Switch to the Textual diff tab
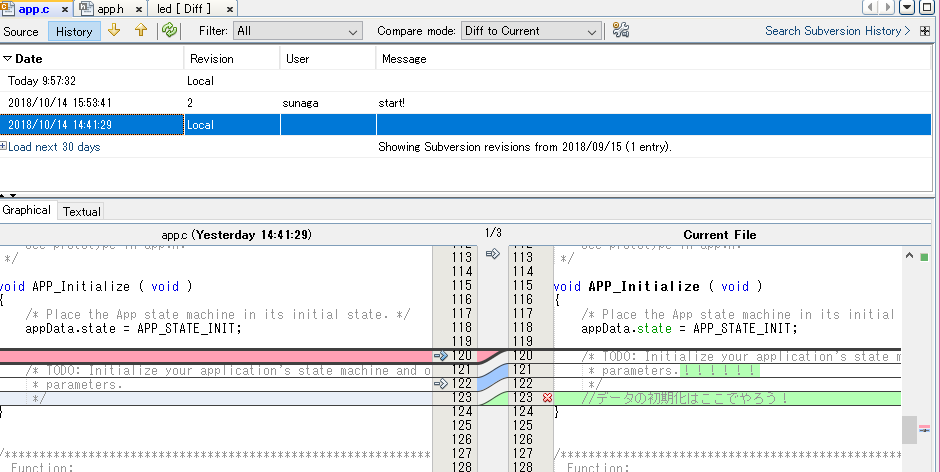 coord(81,211)
